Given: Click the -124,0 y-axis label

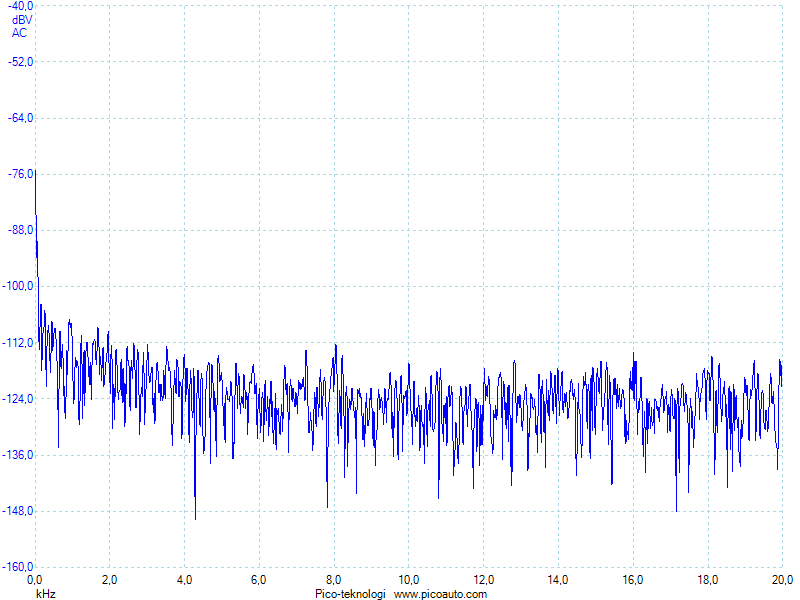Looking at the screenshot, I should (18, 398).
